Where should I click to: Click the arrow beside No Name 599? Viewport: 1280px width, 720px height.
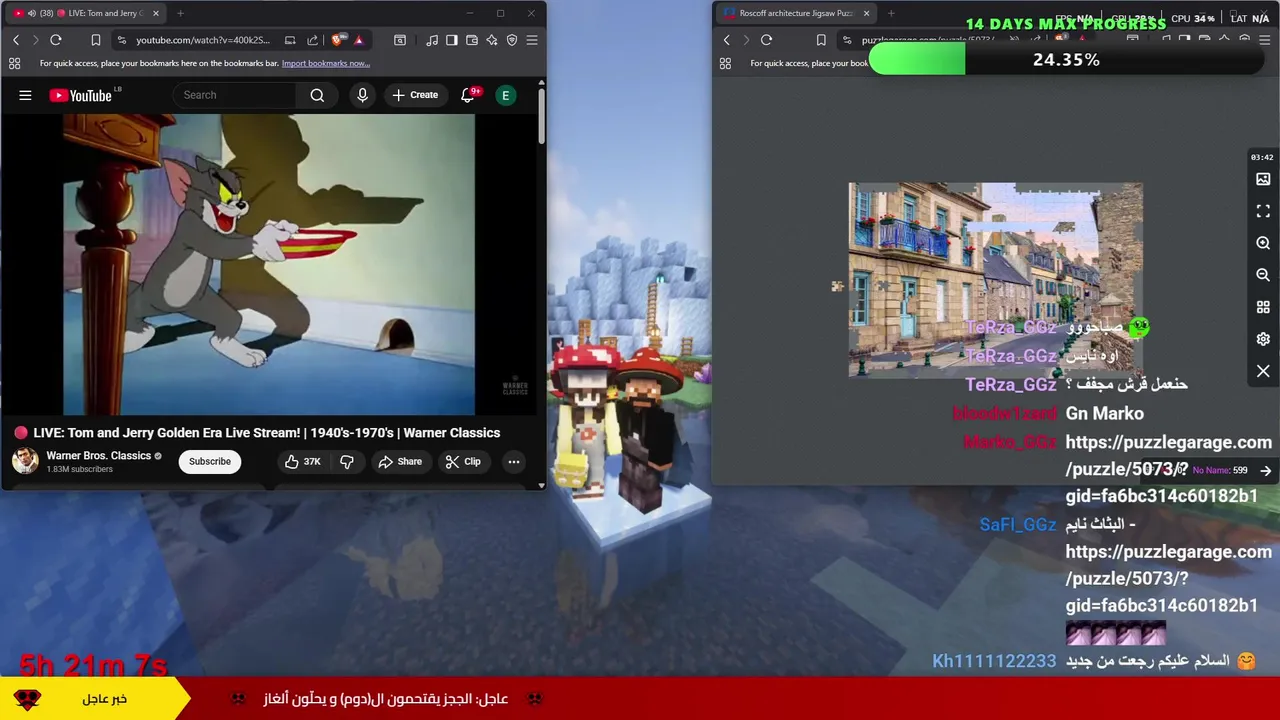(1266, 470)
